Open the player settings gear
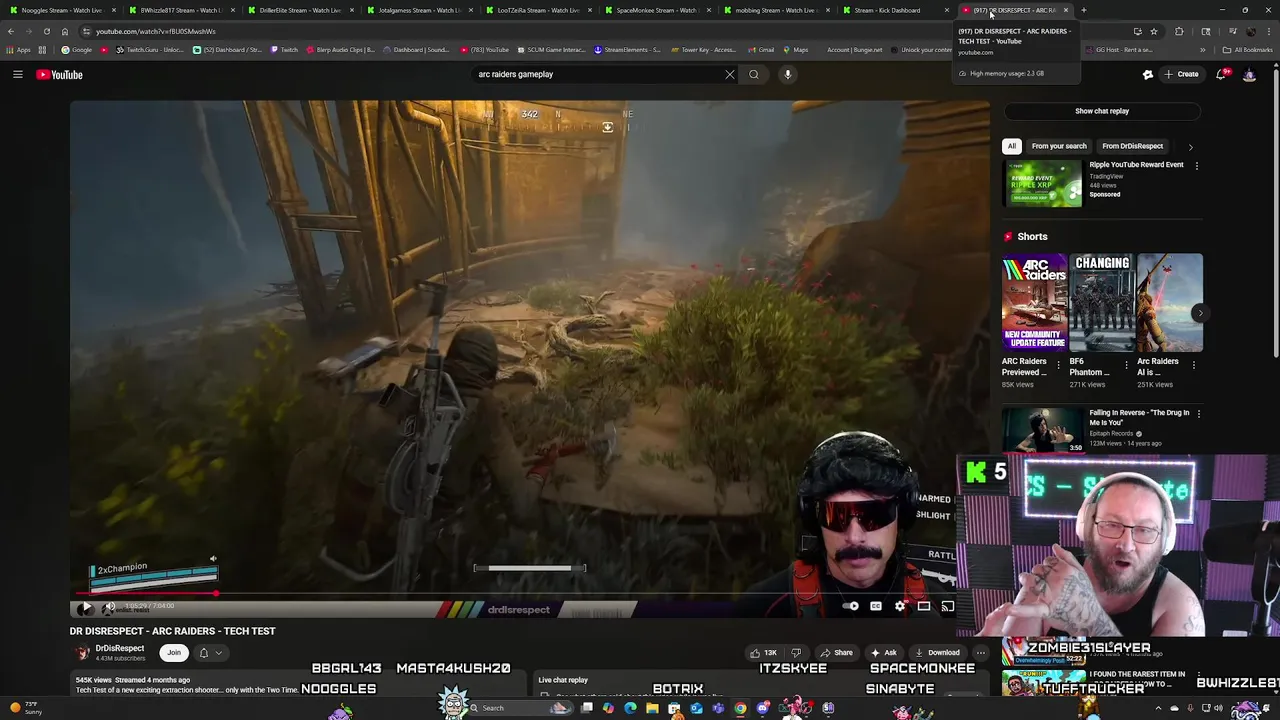 click(x=900, y=606)
